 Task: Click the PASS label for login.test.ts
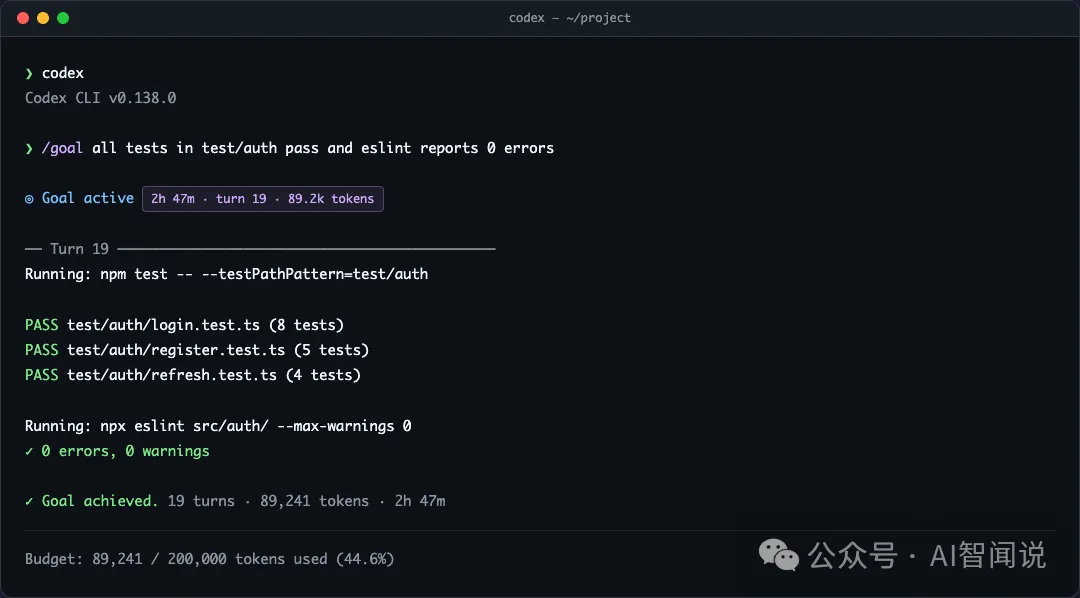click(x=41, y=324)
